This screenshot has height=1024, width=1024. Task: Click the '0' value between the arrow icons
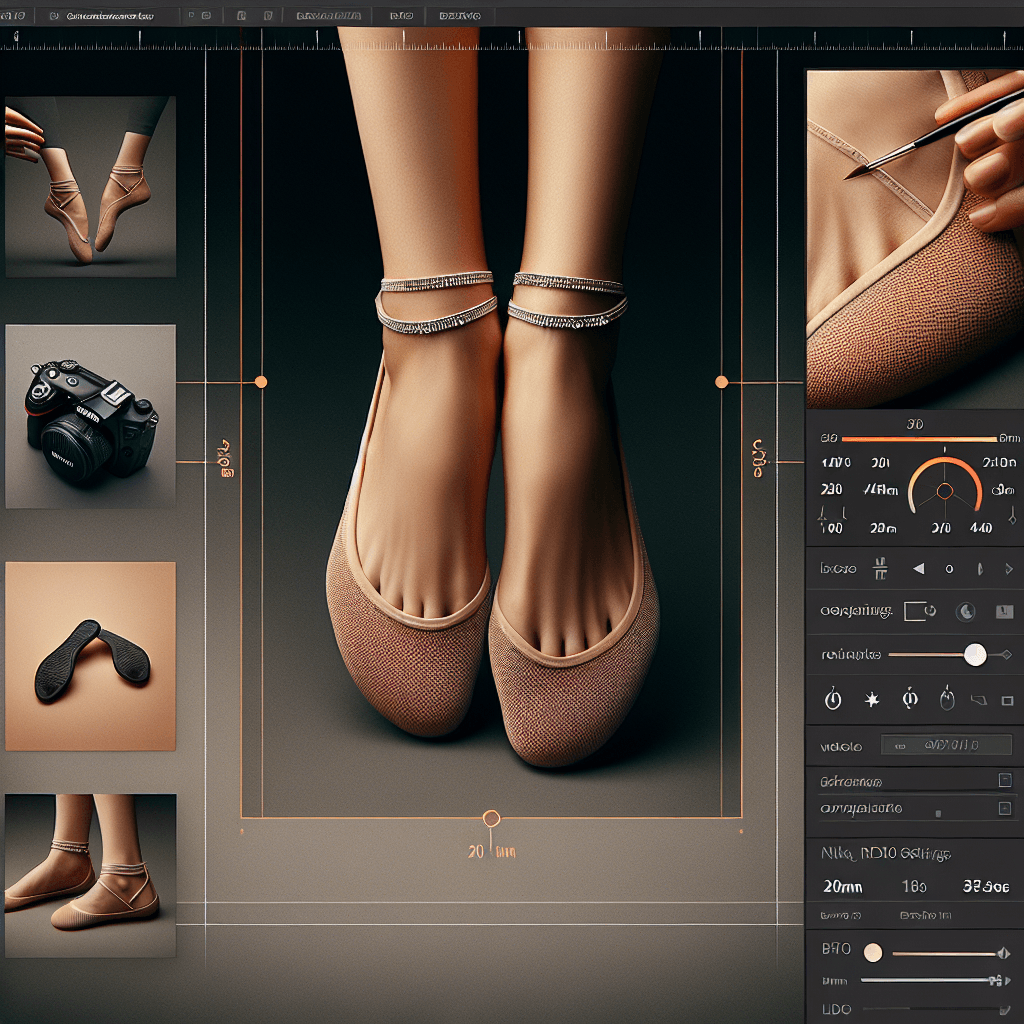coord(949,569)
